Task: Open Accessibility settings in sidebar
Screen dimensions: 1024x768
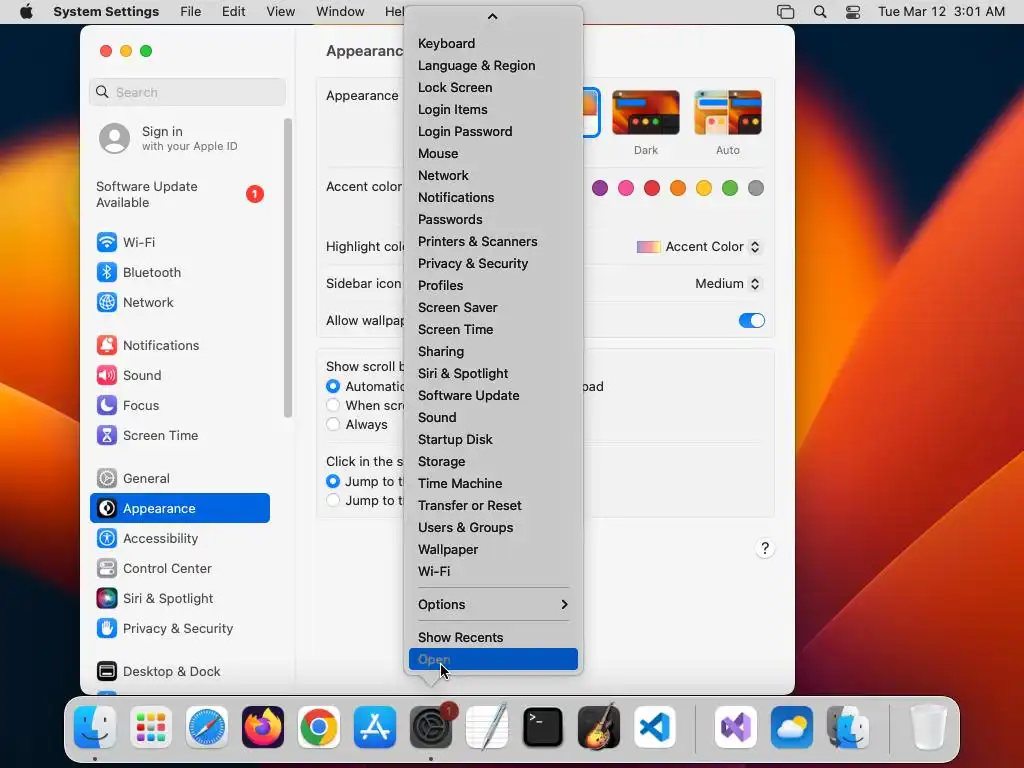Action: 180,539
